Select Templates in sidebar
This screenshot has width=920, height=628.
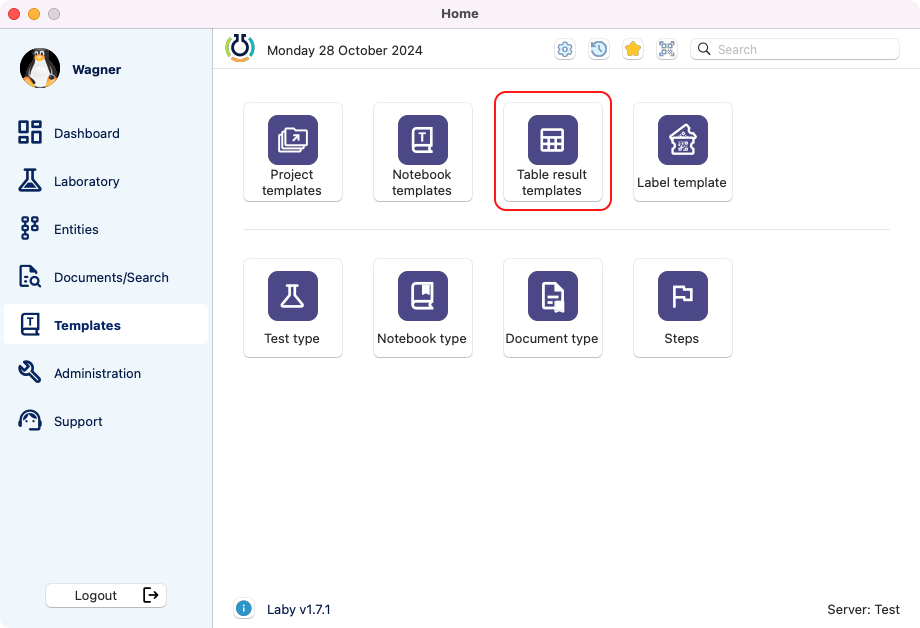(106, 325)
